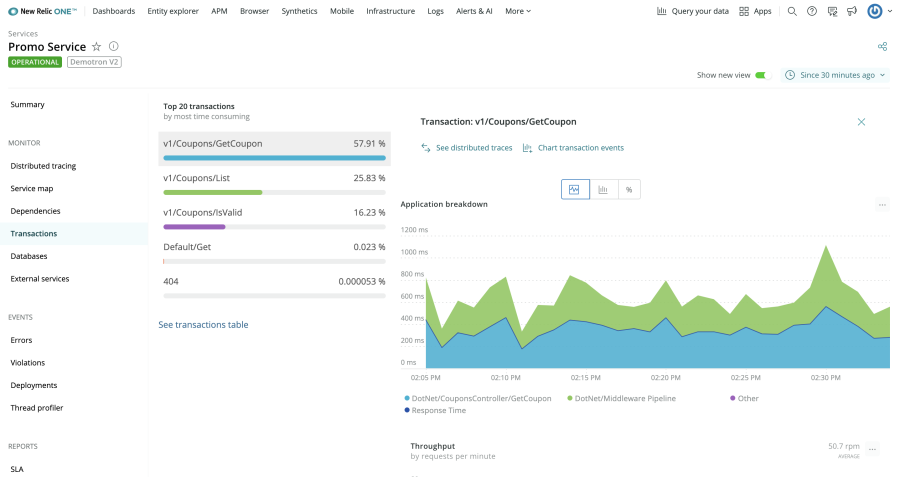Select the area chart view icon
Screen dimensions: 900x477
point(575,189)
